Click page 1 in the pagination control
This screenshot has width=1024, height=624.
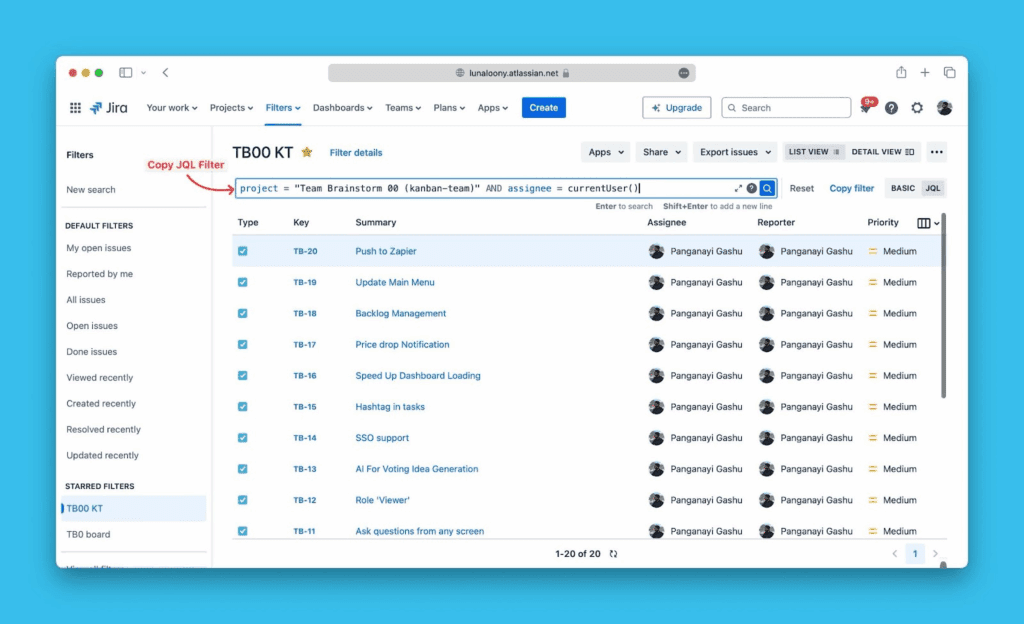point(915,553)
